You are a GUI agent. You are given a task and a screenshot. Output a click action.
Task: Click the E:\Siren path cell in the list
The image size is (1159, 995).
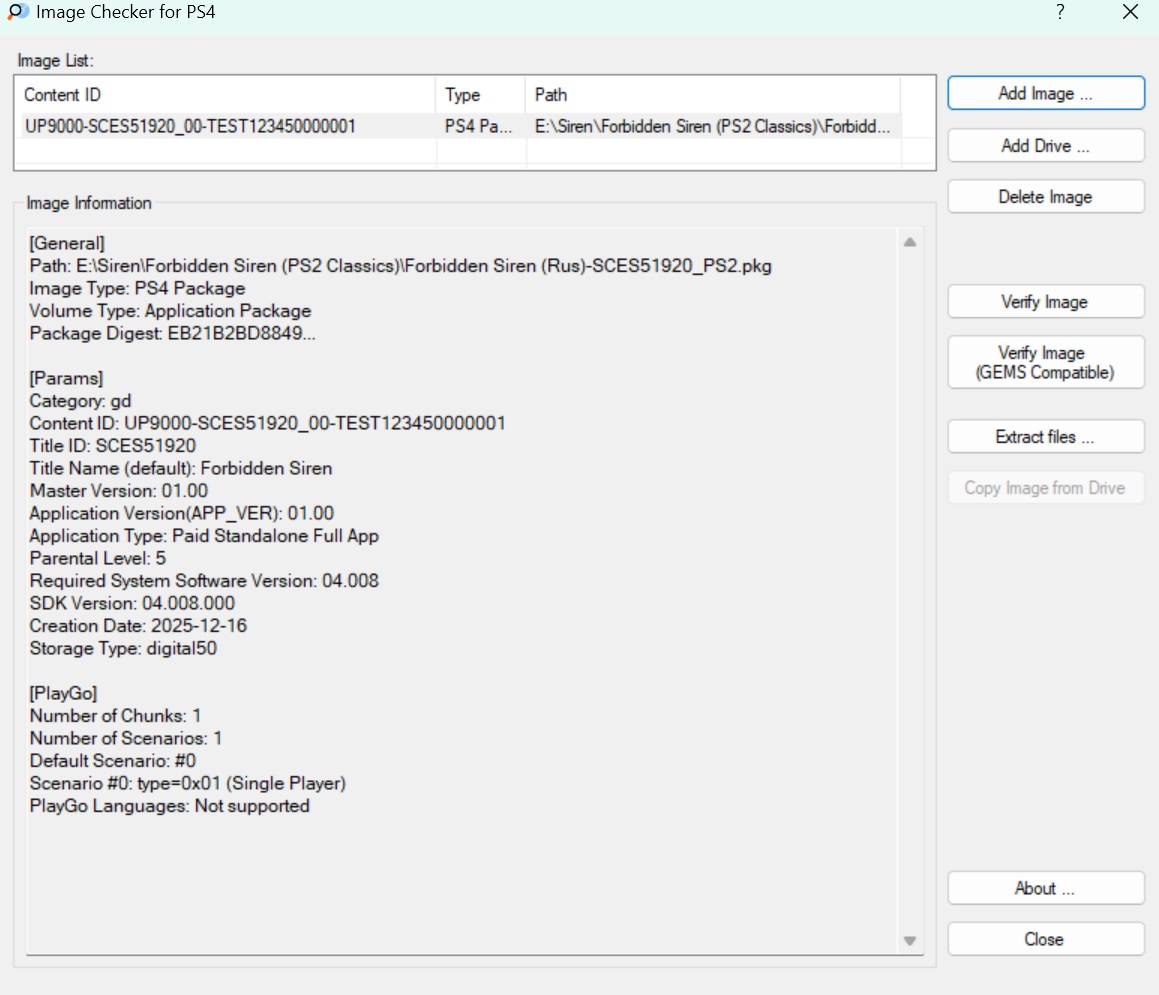coord(712,126)
